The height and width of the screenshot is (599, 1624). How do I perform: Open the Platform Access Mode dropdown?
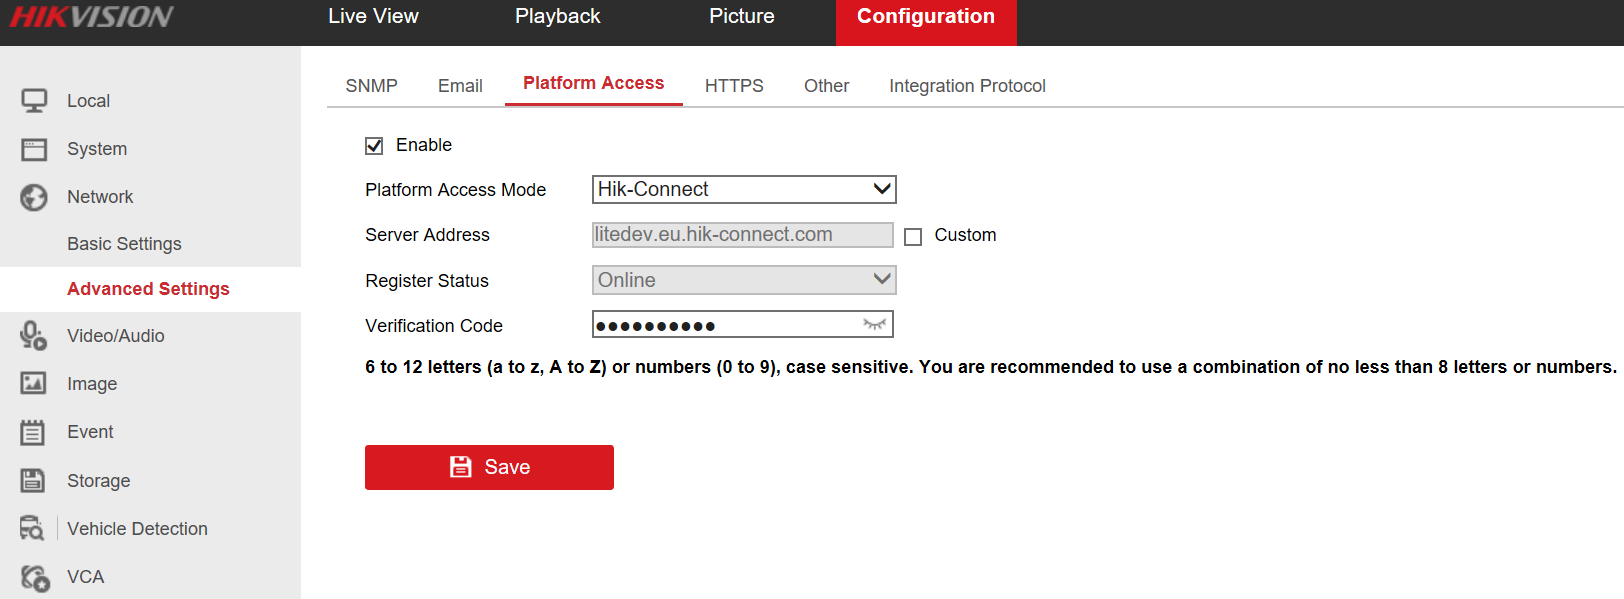tap(743, 189)
